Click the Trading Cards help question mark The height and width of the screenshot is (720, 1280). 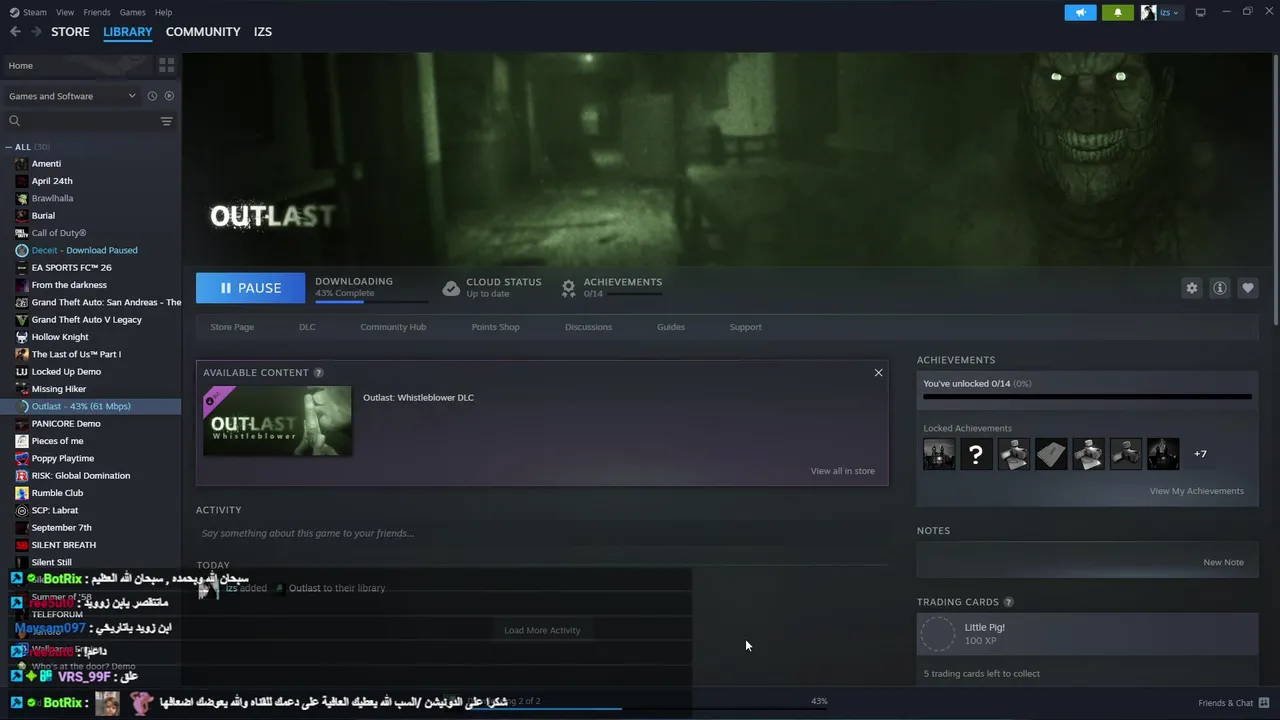1008,602
